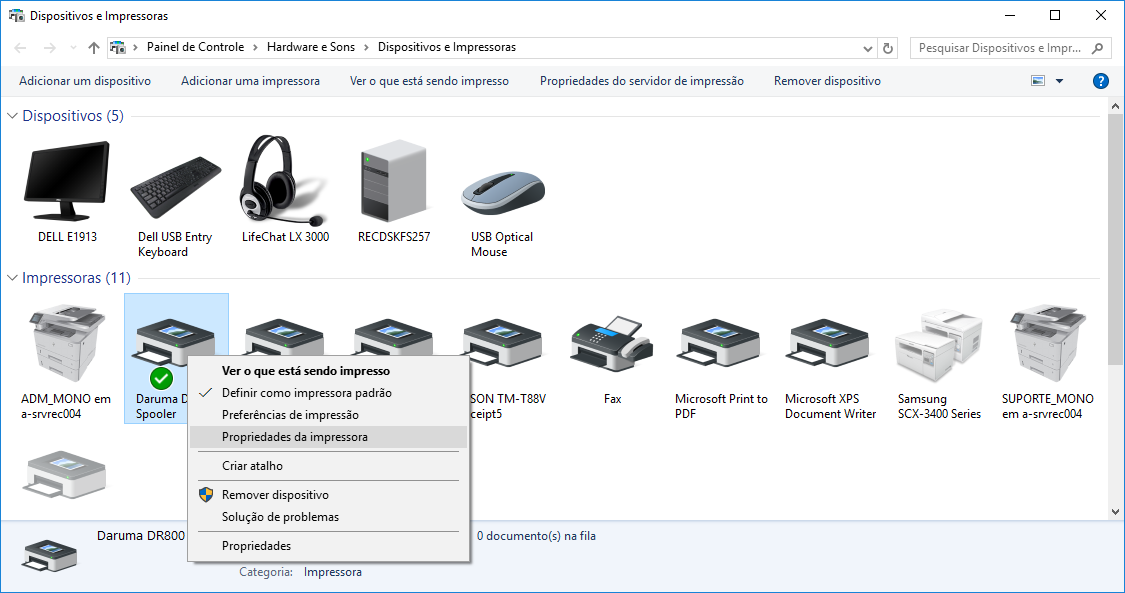Select the RECDSKFS257 computer device
This screenshot has height=593, width=1125.
click(394, 189)
